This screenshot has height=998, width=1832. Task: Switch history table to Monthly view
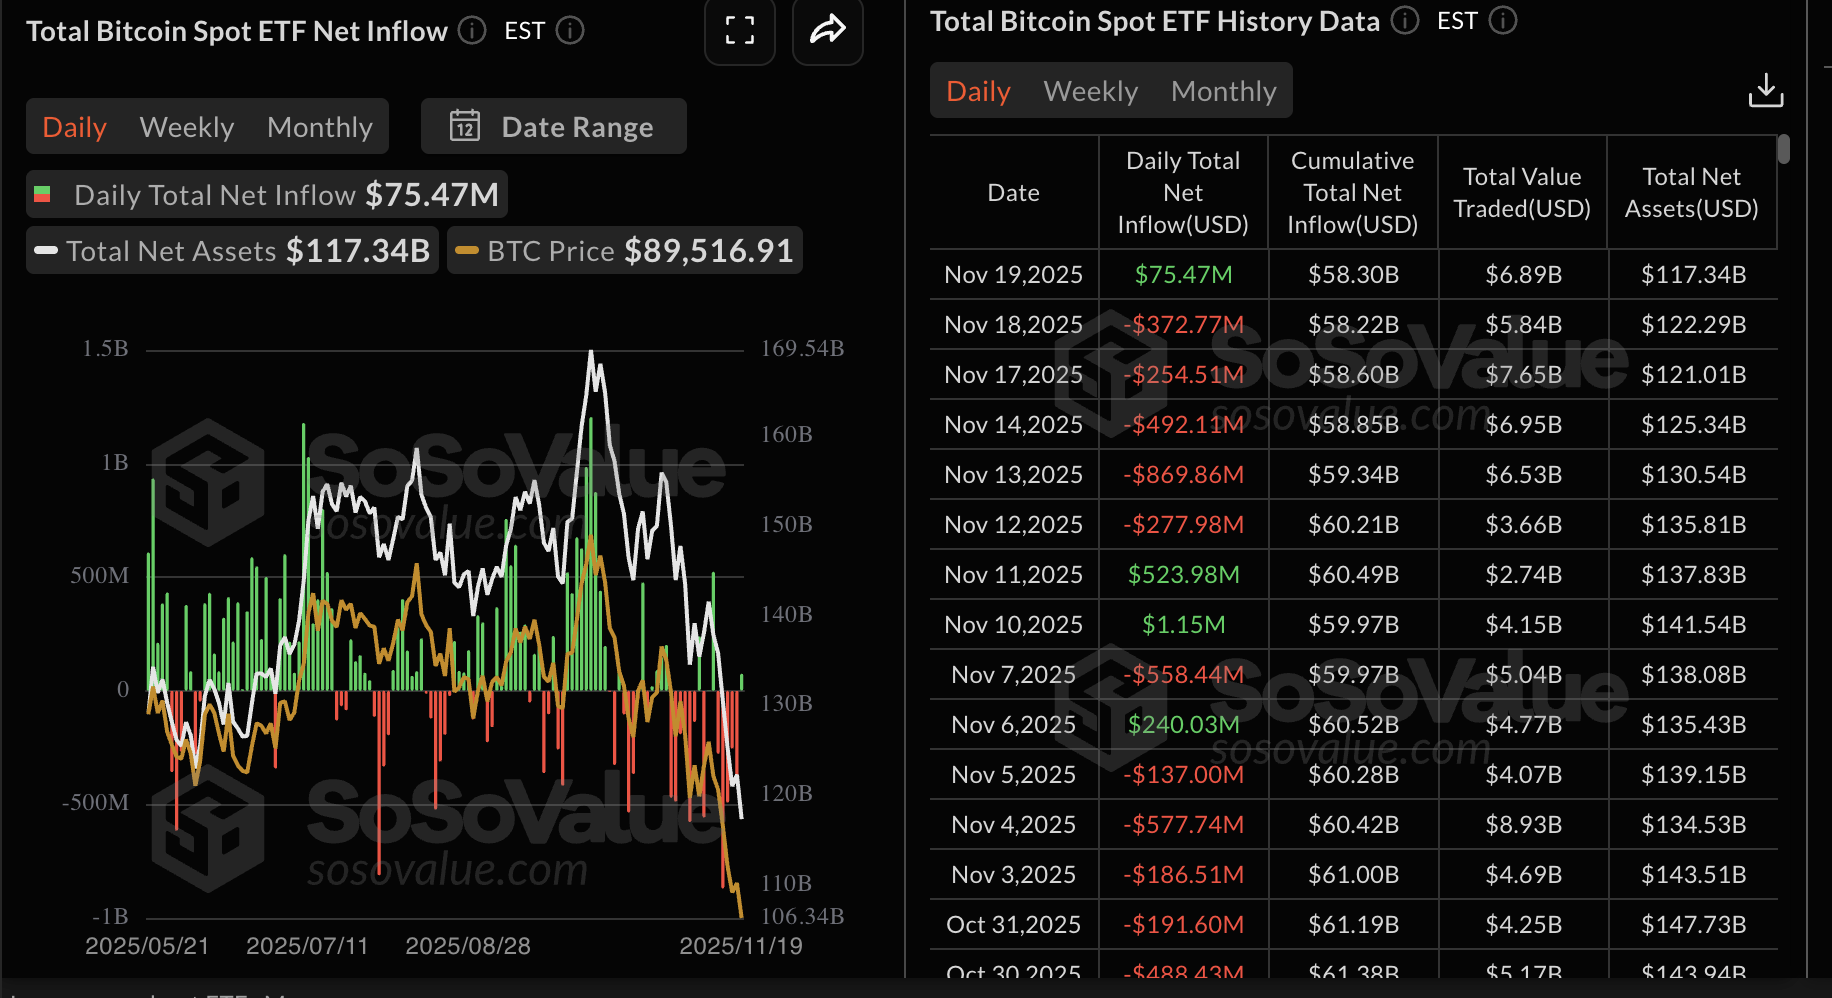[x=1223, y=90]
